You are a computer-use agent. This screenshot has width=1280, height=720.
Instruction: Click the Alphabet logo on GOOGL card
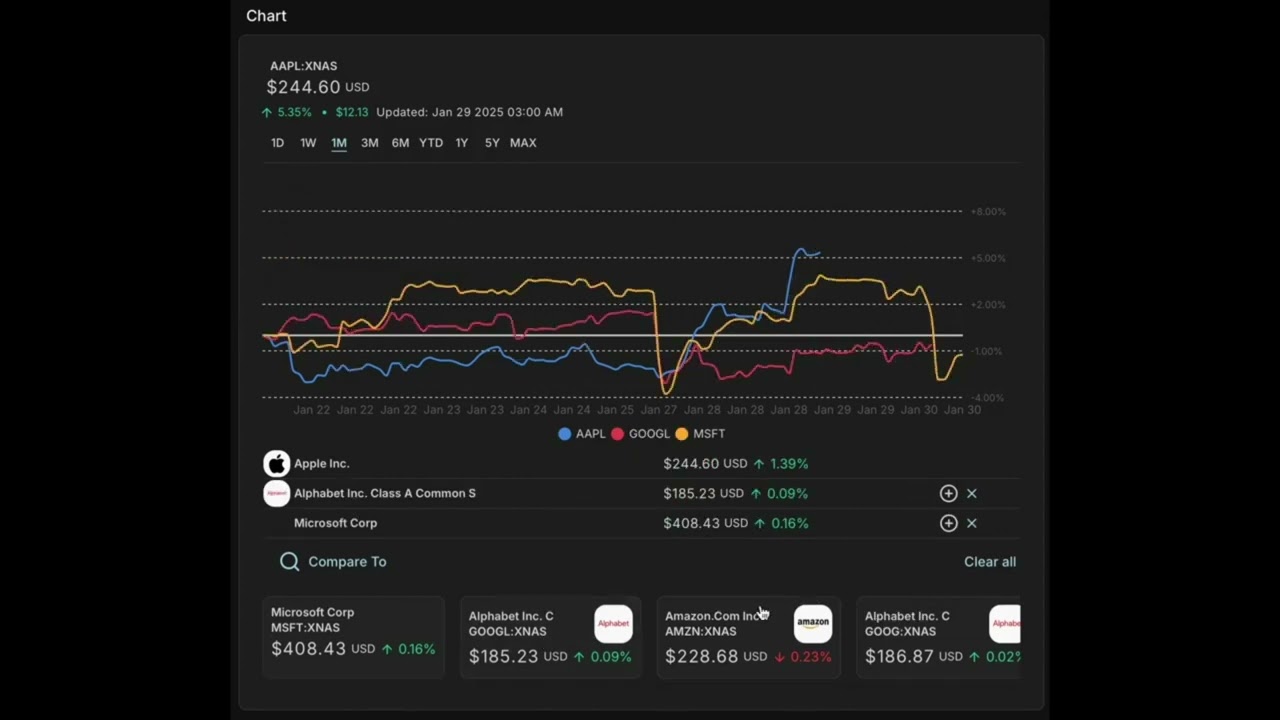click(613, 623)
